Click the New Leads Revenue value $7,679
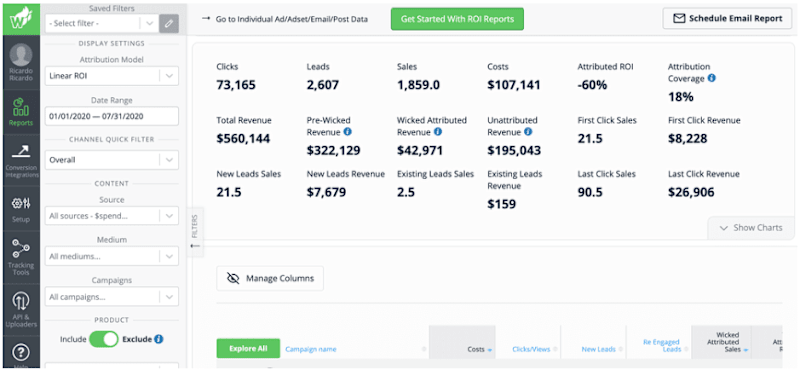Viewport: 800px width, 370px height. click(x=327, y=192)
